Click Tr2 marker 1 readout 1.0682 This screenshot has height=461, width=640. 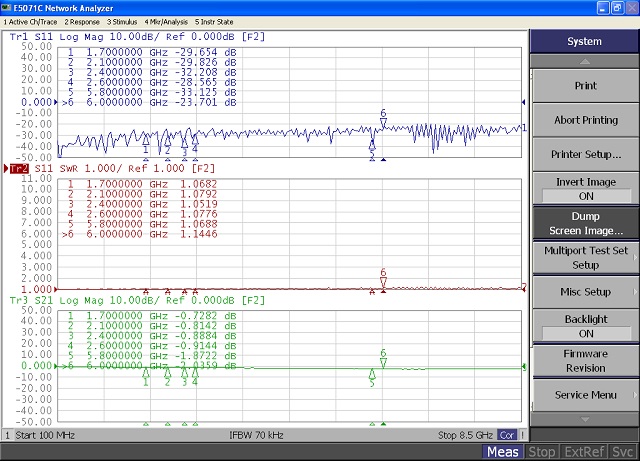click(x=199, y=184)
